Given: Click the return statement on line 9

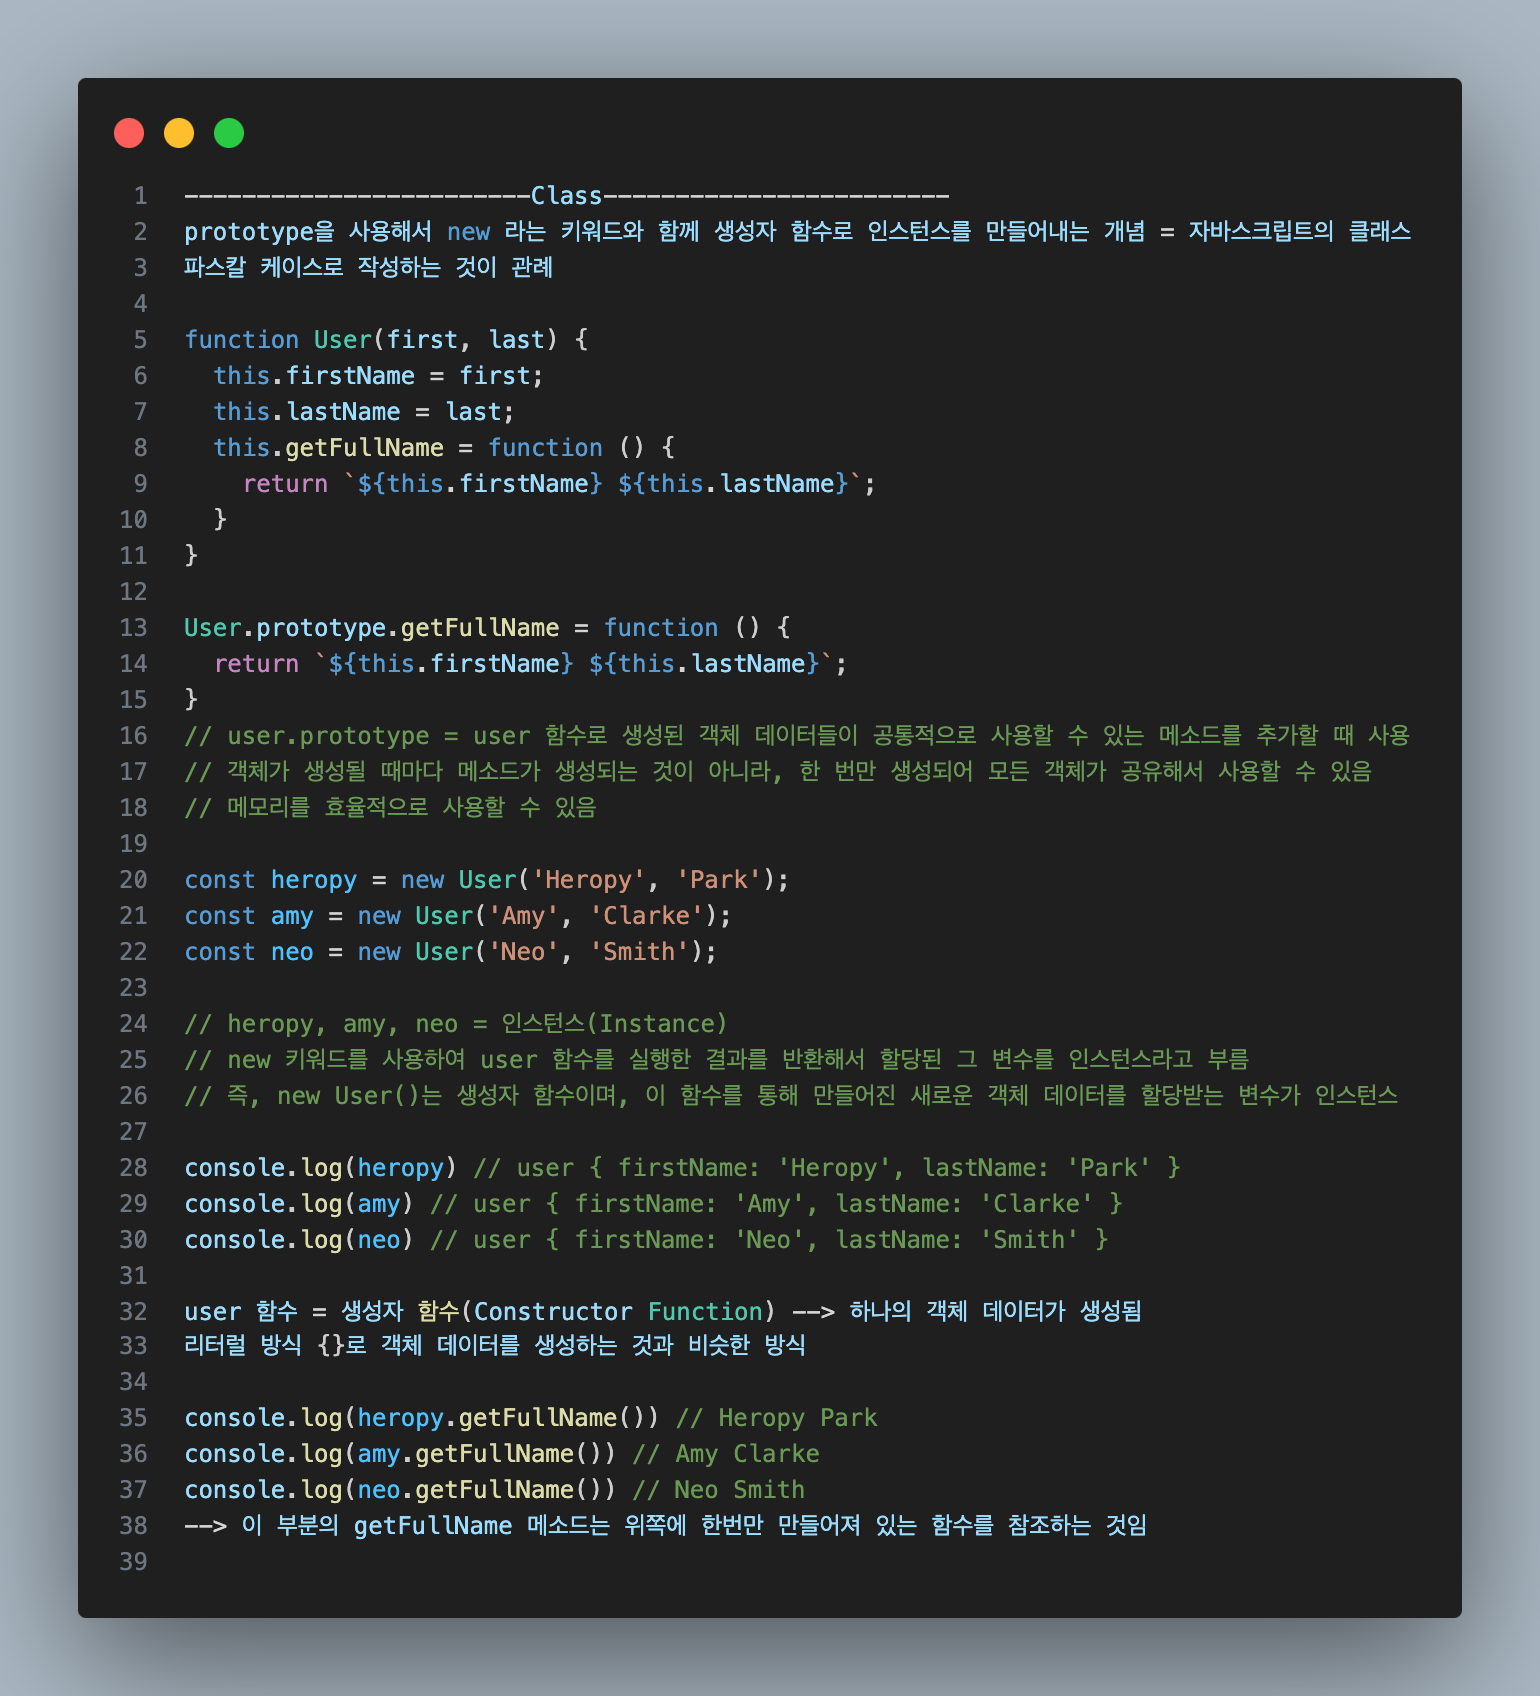Looking at the screenshot, I should (x=560, y=484).
